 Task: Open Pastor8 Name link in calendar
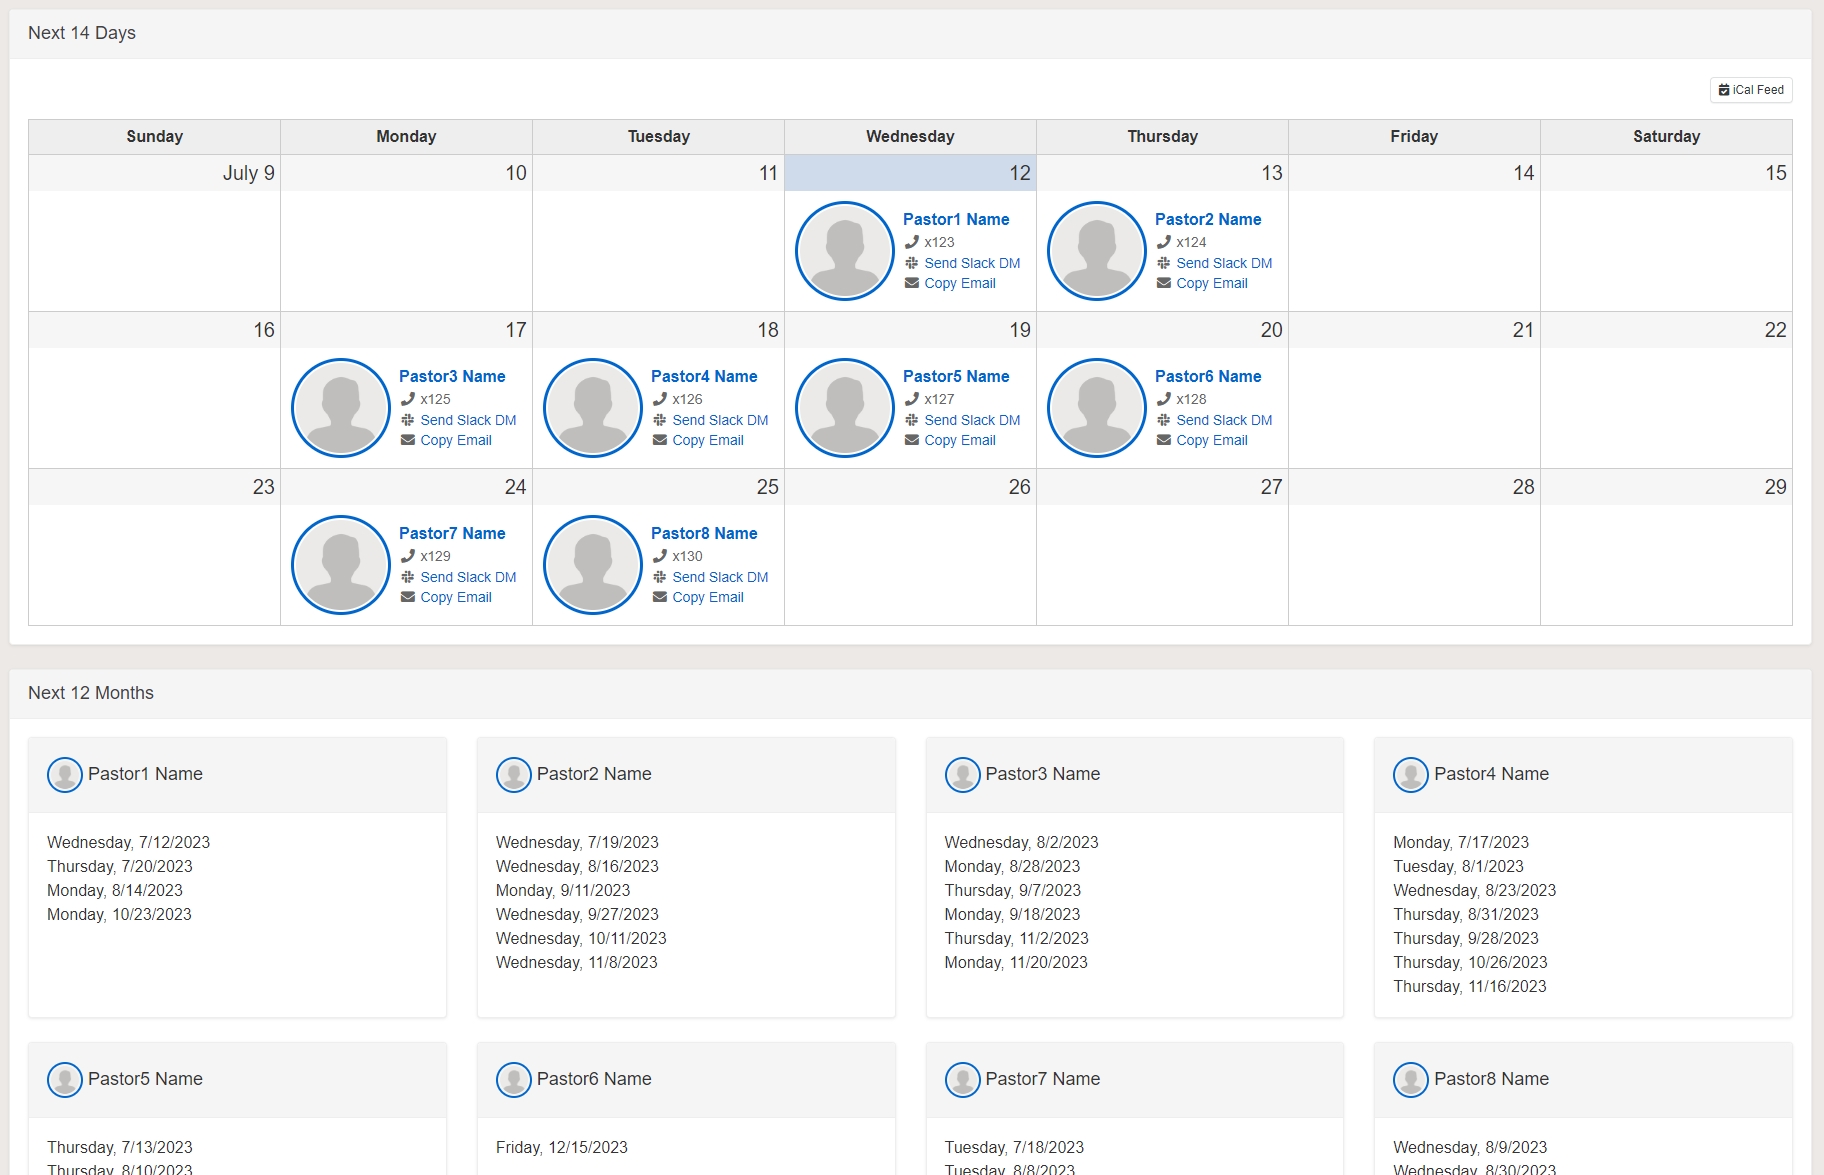[x=704, y=533]
